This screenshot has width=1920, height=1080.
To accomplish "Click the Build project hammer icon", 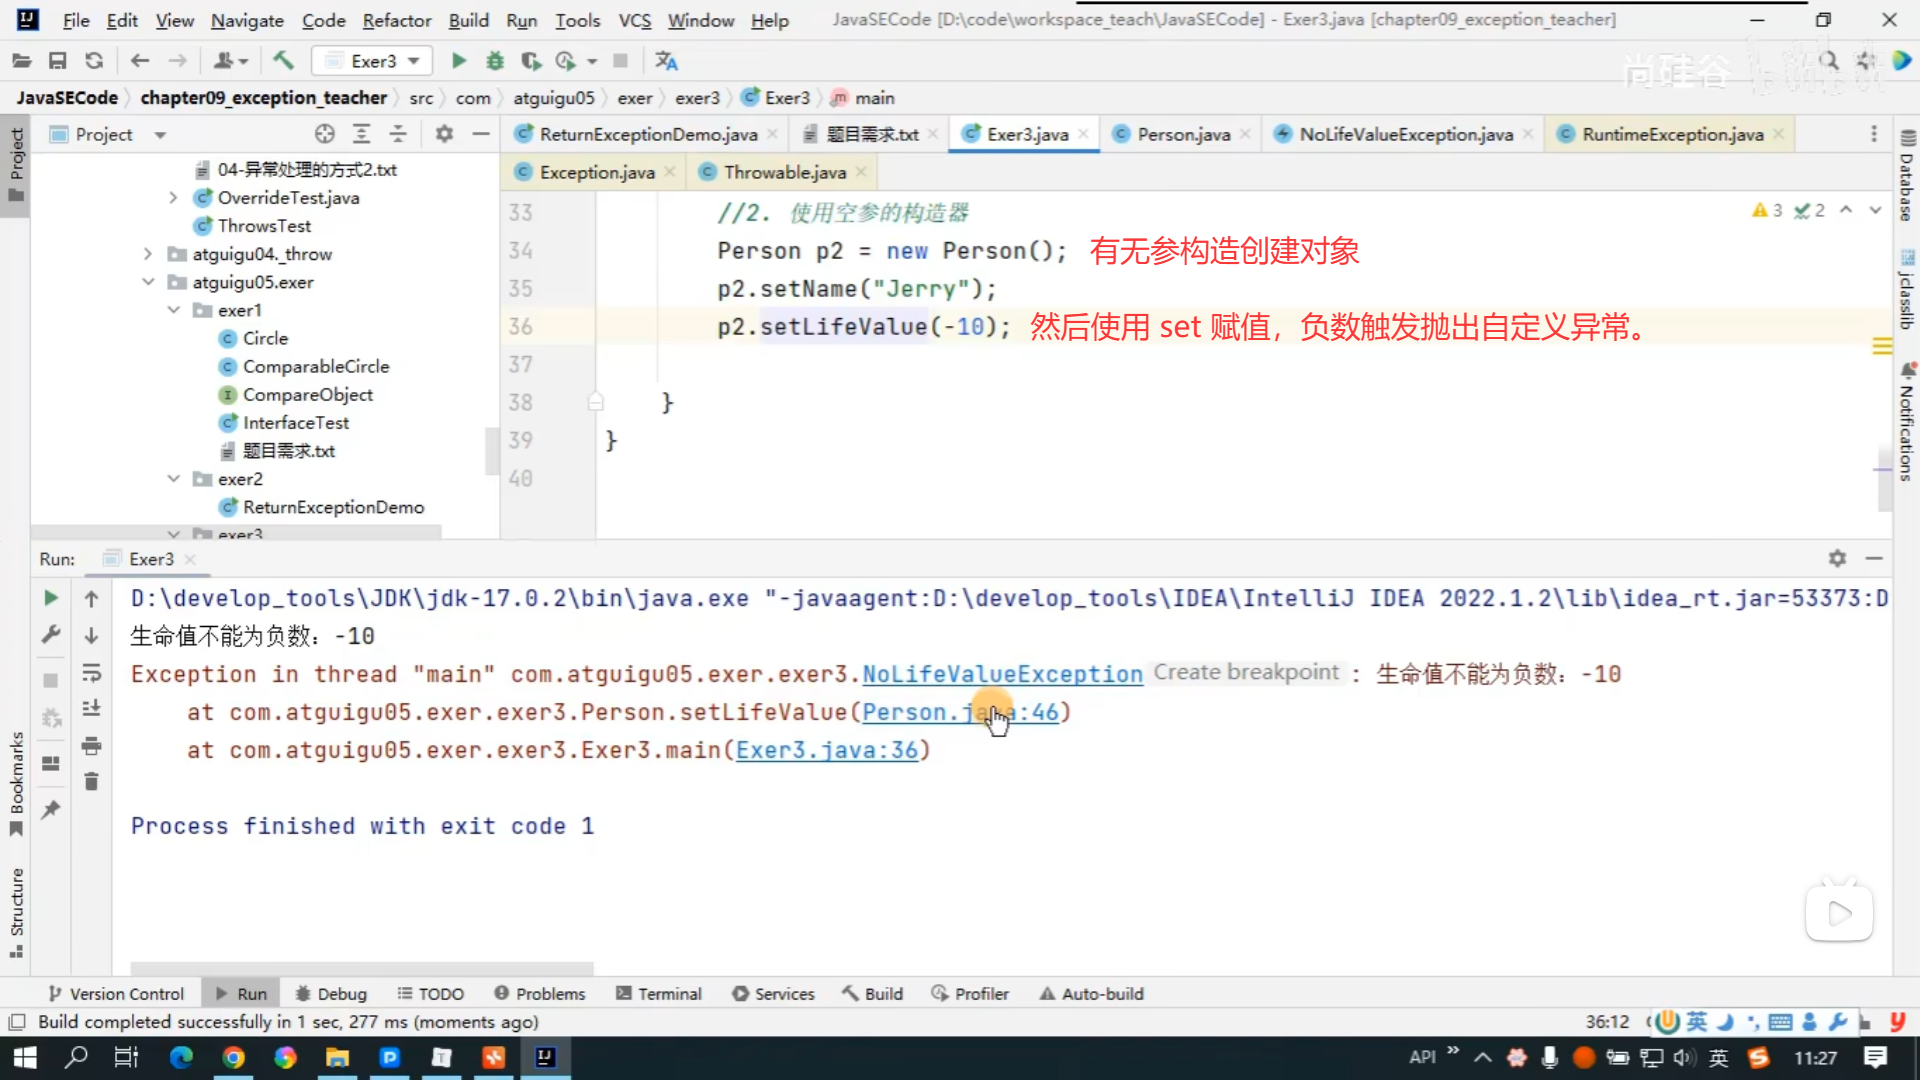I will point(283,61).
